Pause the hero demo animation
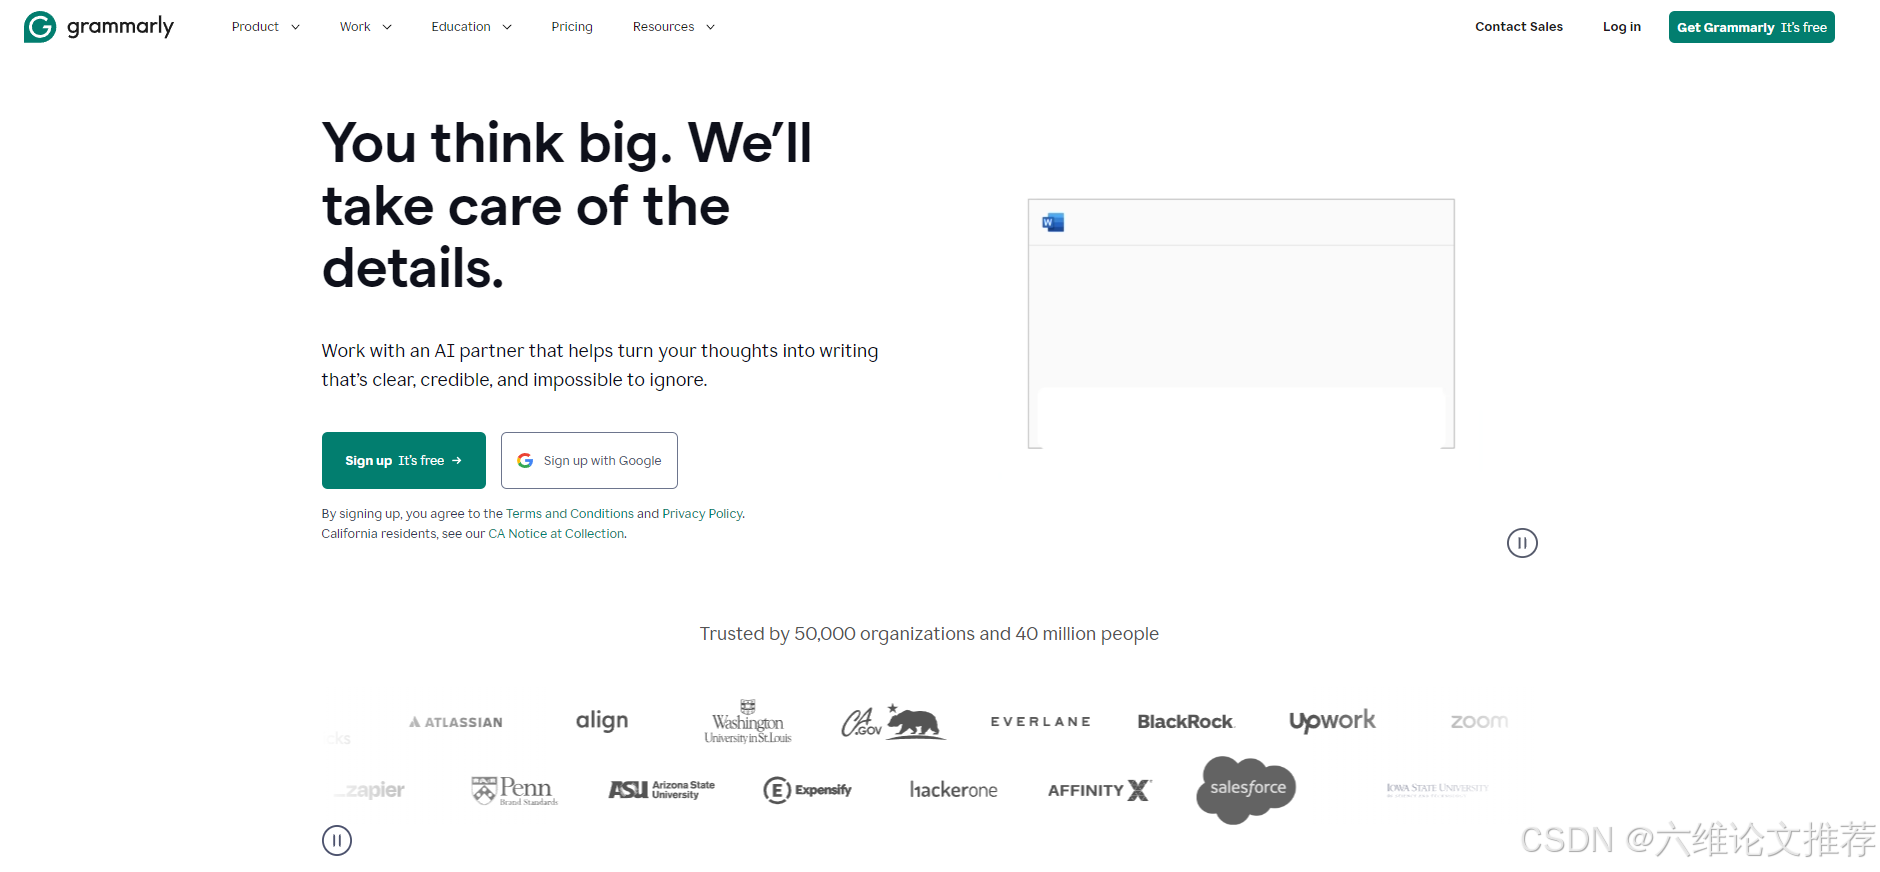 point(1522,543)
